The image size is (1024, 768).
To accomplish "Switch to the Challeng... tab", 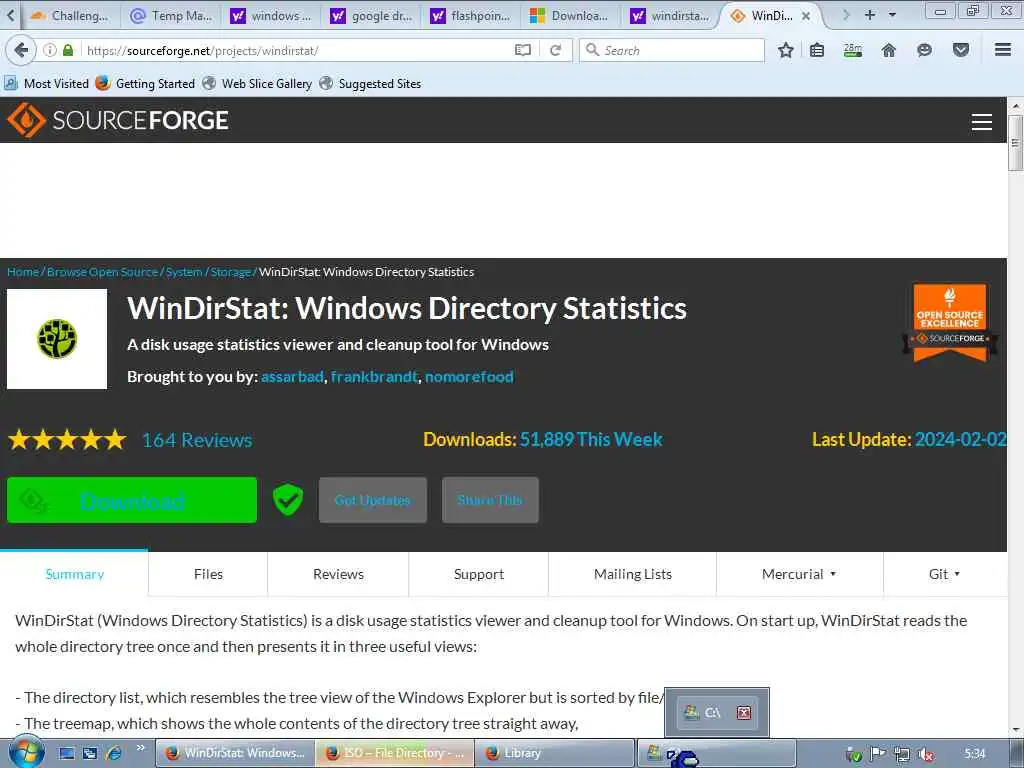I will click(69, 16).
